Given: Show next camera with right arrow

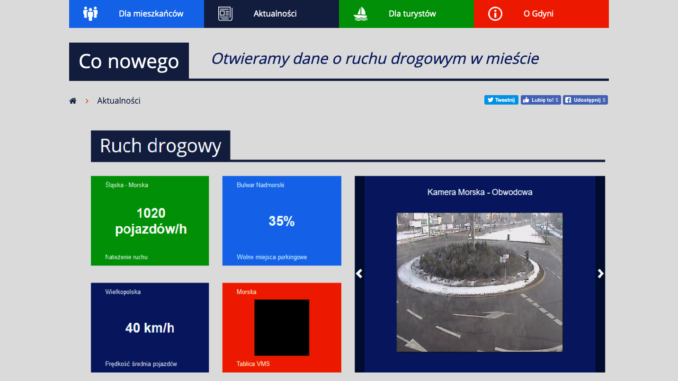Looking at the screenshot, I should click(x=600, y=273).
